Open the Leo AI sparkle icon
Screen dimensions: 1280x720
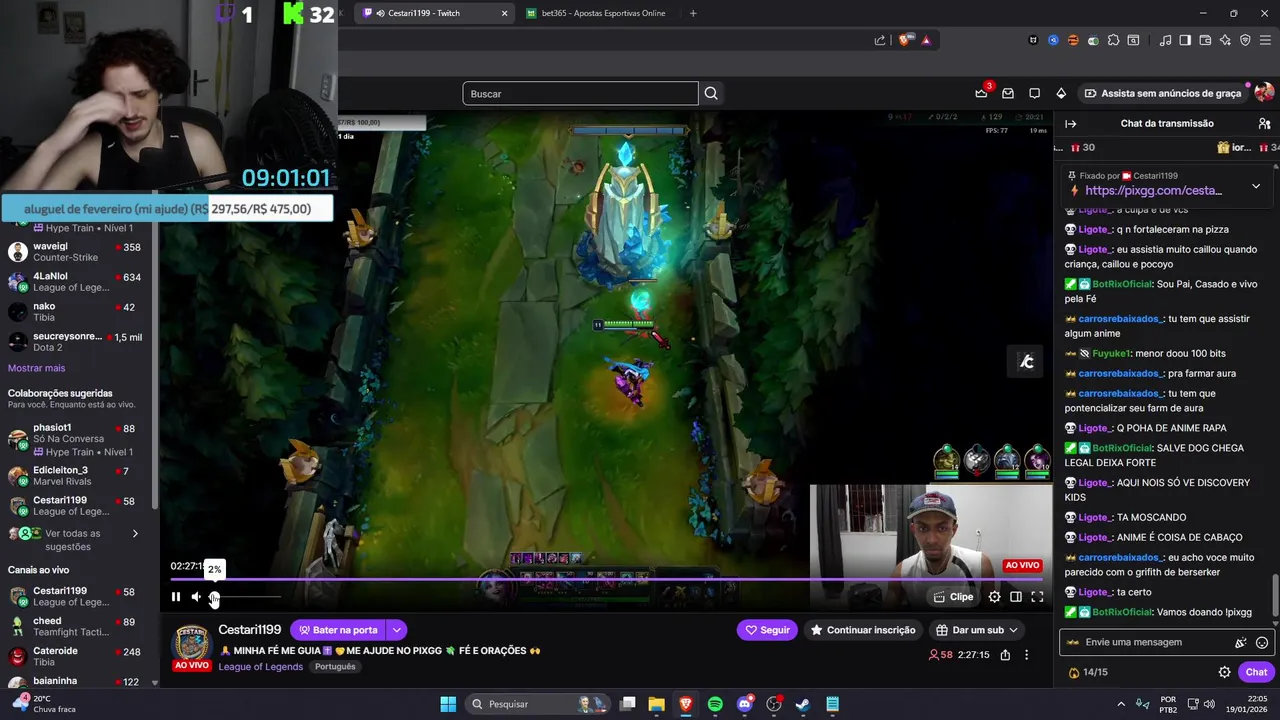1225,40
